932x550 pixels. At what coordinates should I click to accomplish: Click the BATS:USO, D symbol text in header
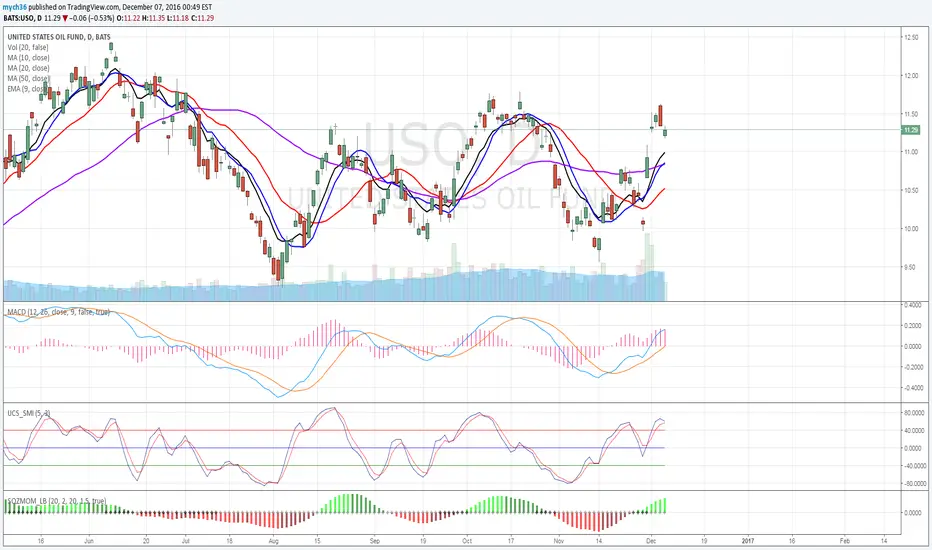tap(23, 18)
